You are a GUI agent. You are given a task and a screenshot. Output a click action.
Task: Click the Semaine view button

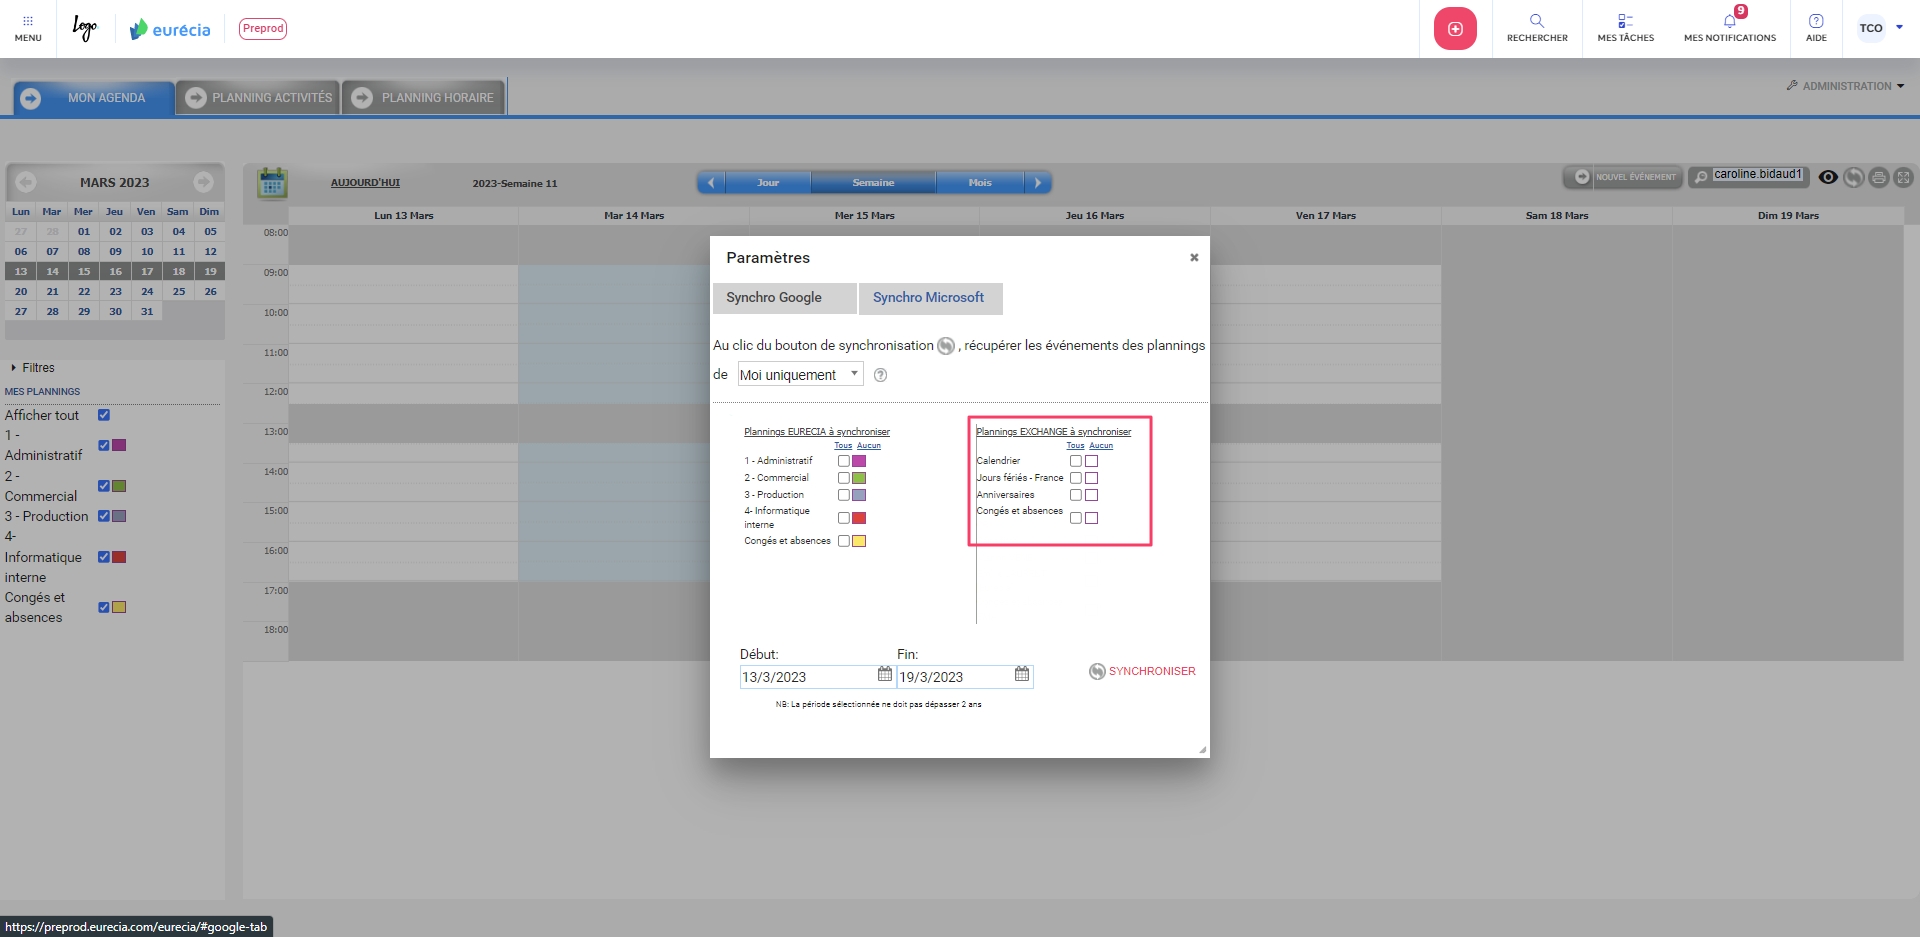click(874, 183)
